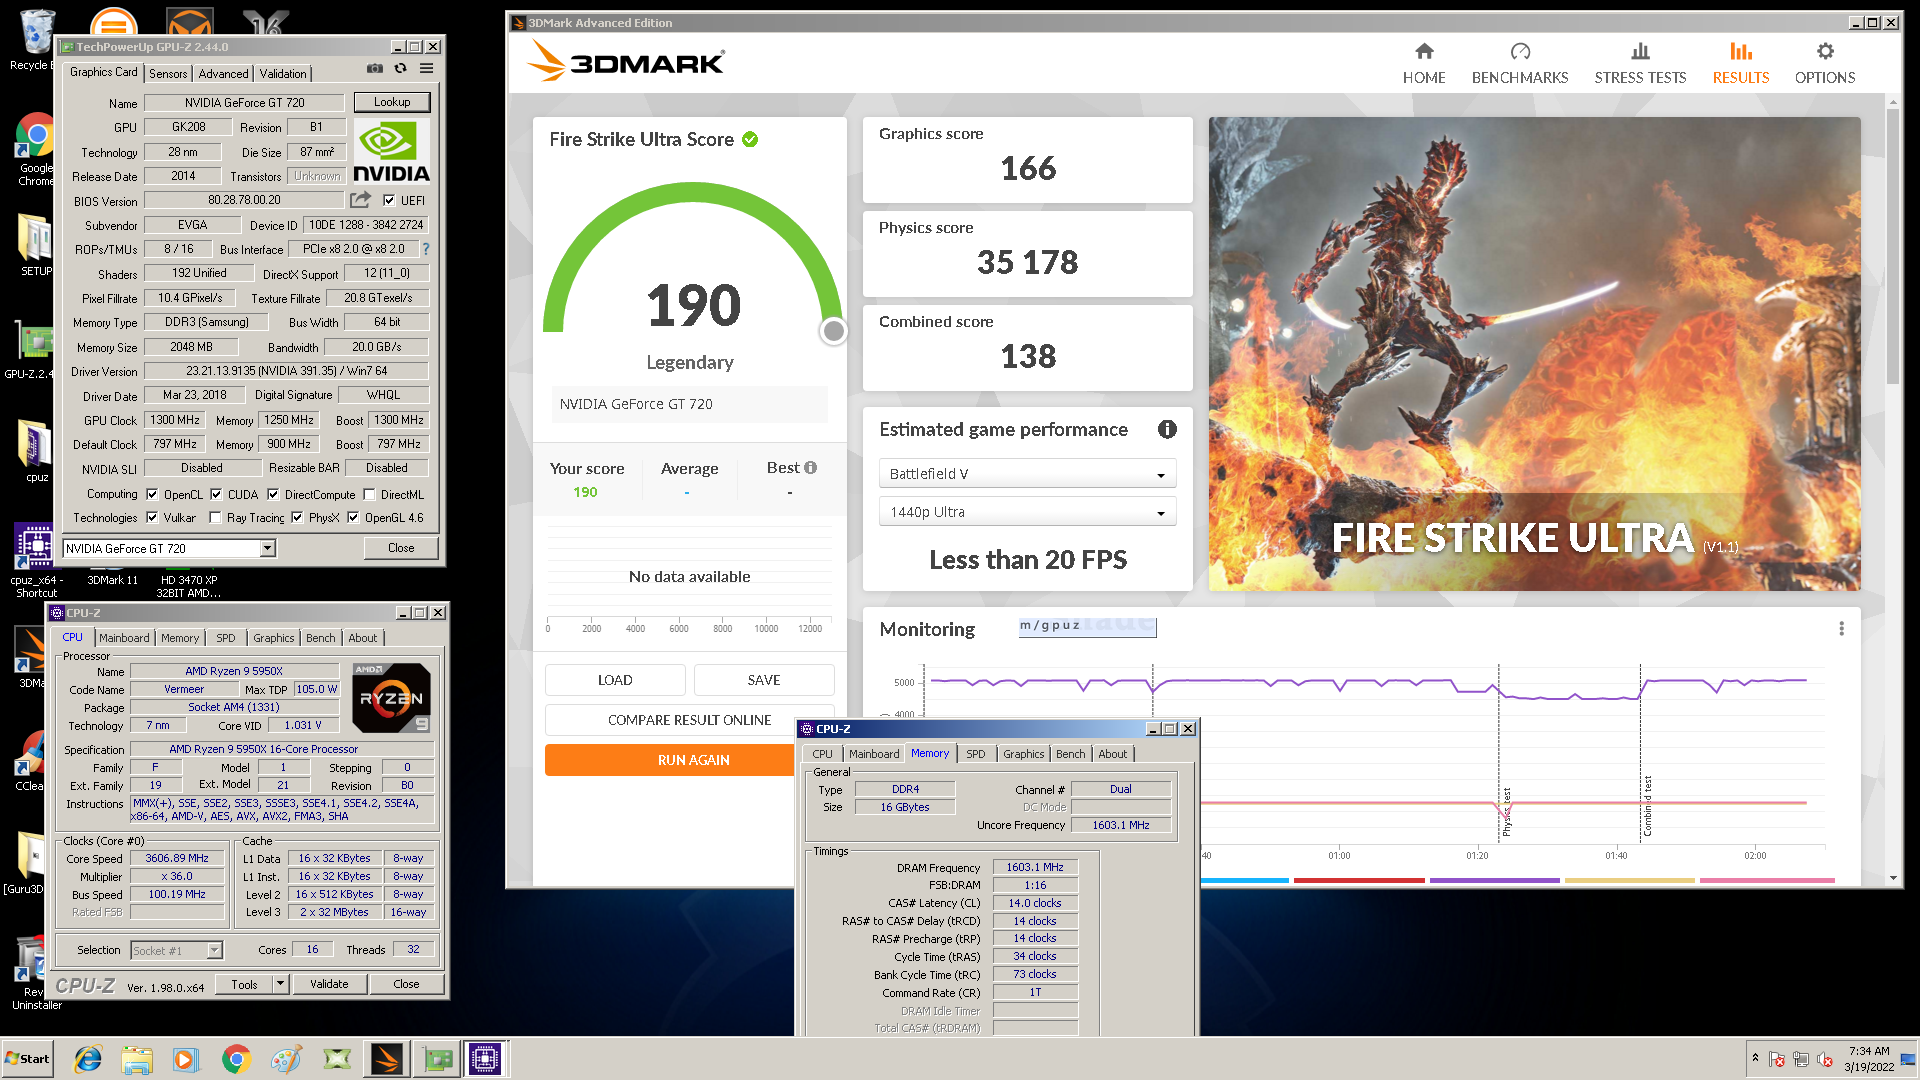Click the Lookup button in GPU-Z
Viewport: 1920px width, 1080px height.
tap(392, 102)
